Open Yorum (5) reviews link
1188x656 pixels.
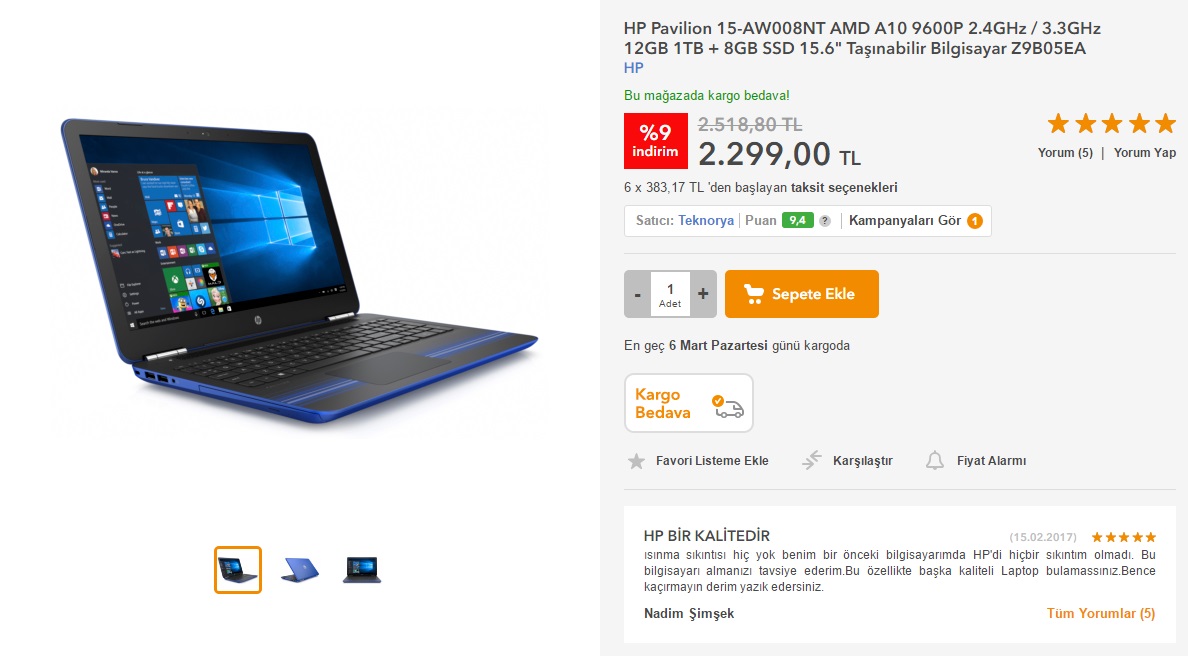1065,153
